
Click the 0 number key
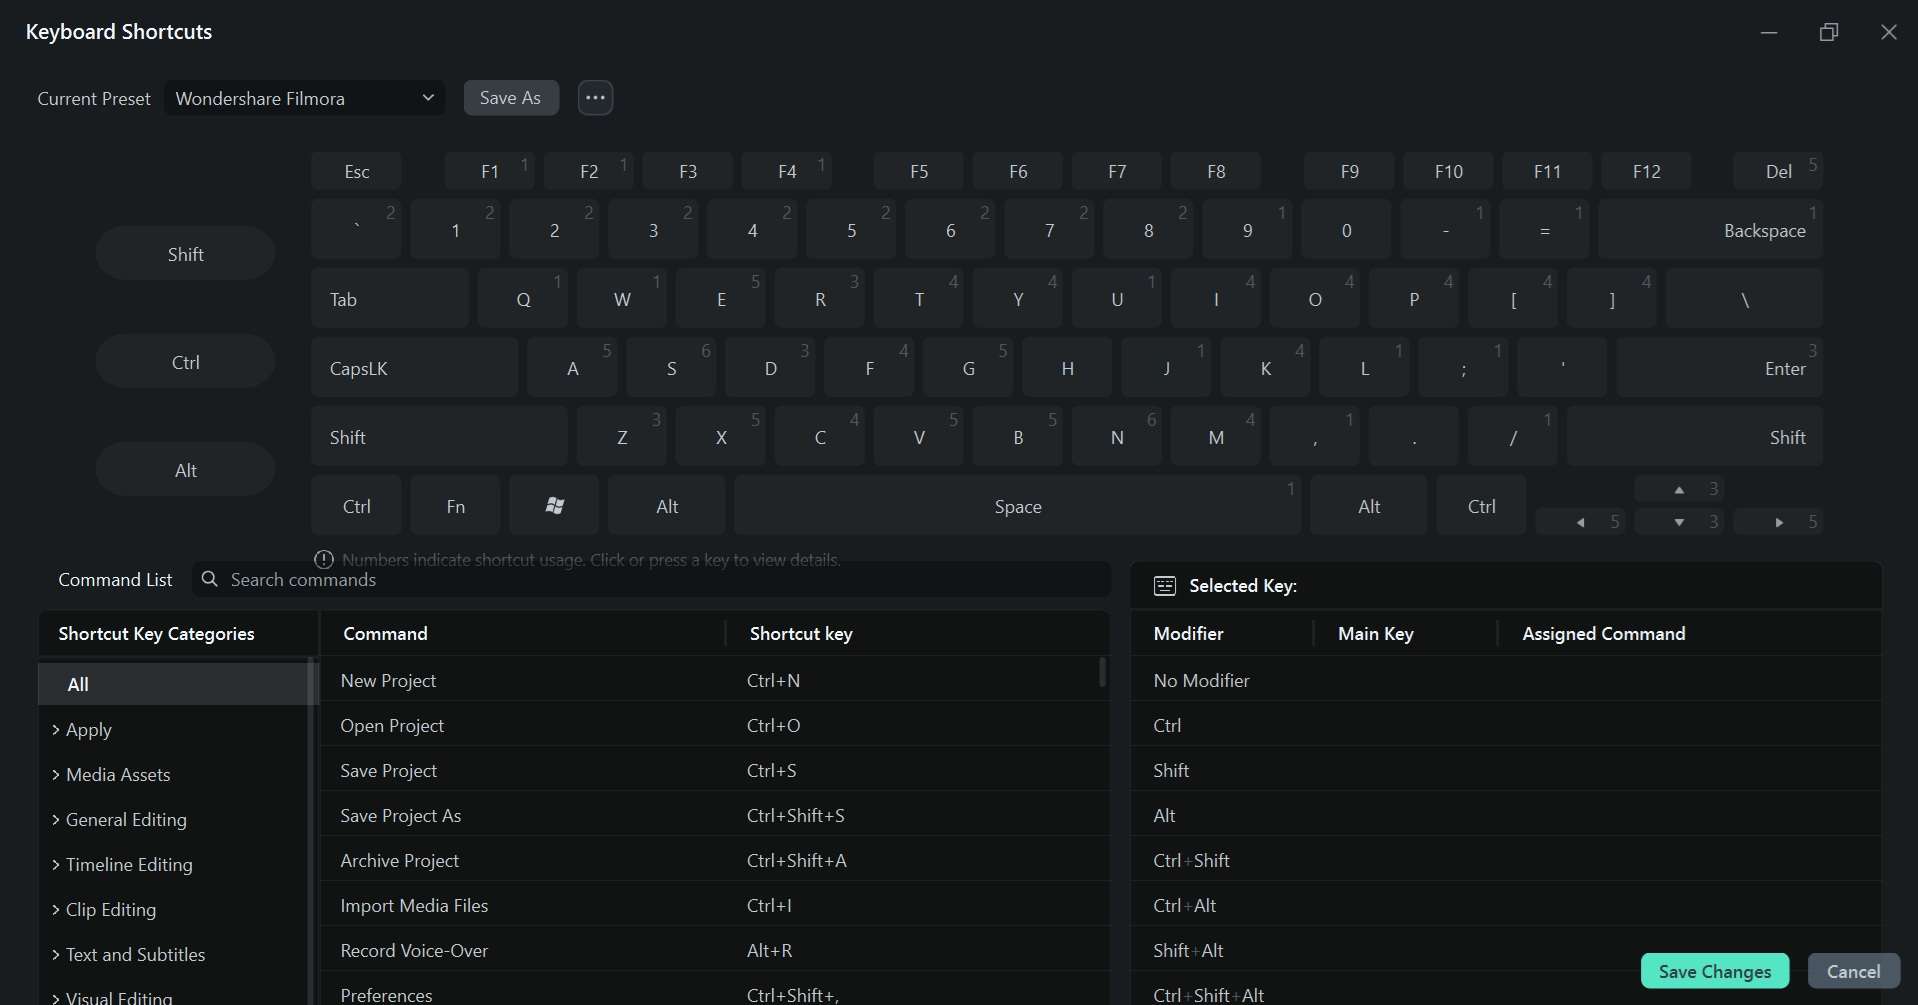(x=1346, y=229)
